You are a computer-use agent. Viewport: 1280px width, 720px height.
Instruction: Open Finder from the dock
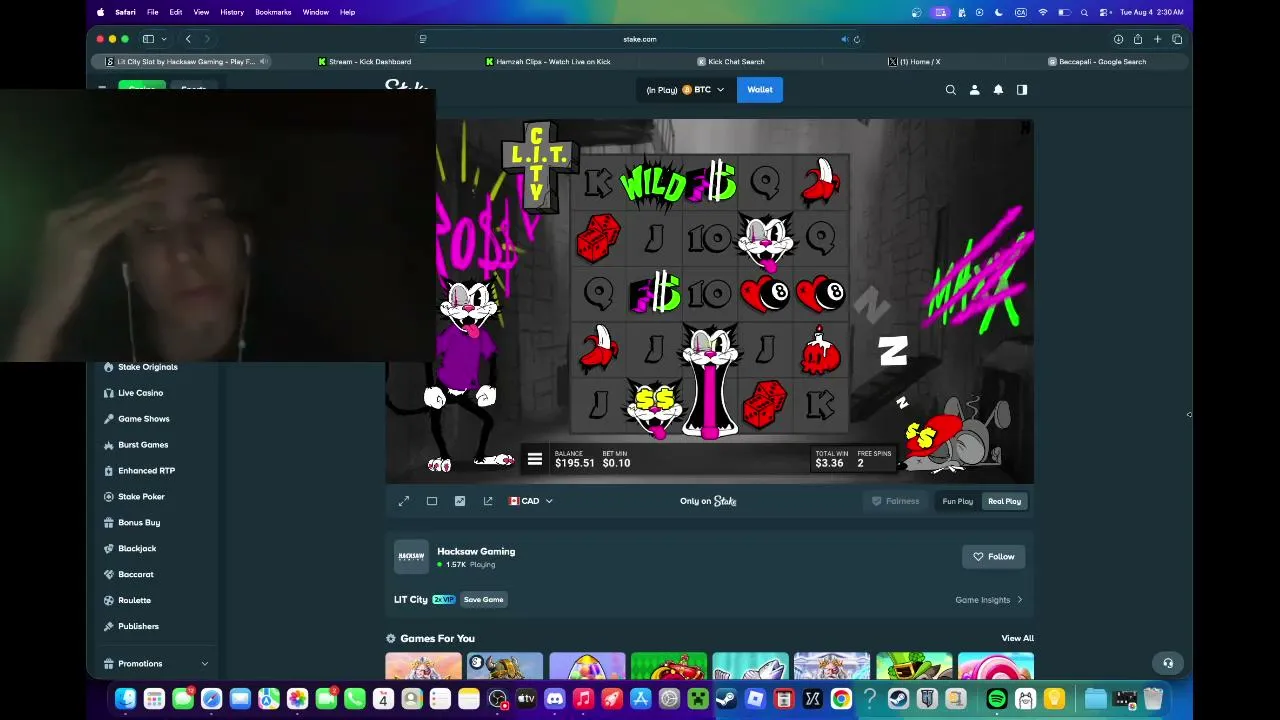click(x=125, y=699)
